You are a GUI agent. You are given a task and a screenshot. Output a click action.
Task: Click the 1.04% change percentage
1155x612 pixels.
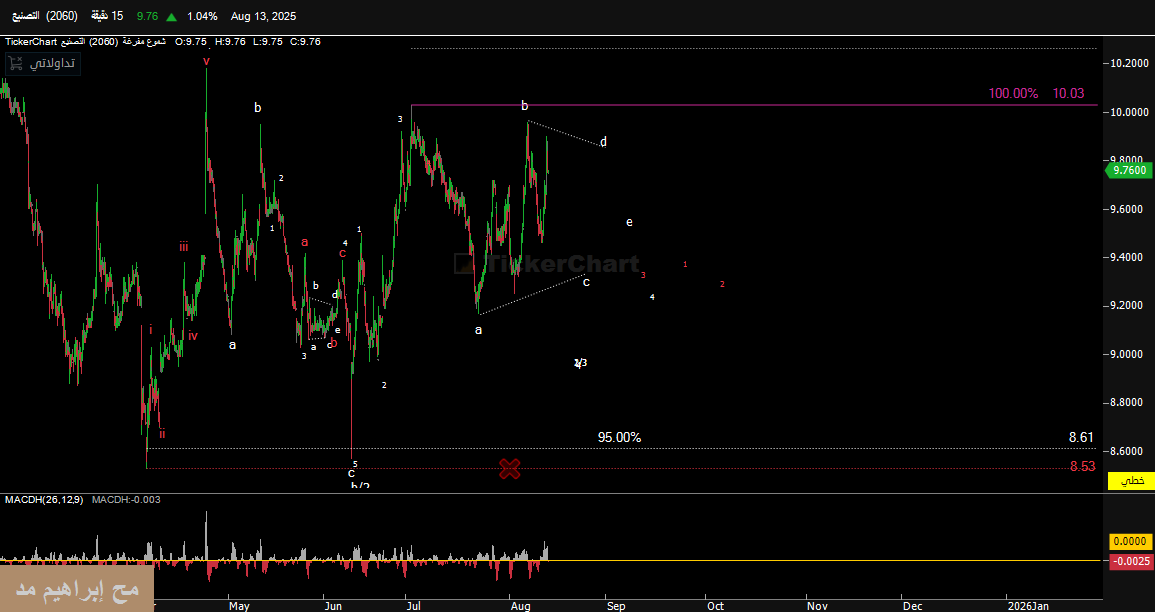click(x=203, y=16)
